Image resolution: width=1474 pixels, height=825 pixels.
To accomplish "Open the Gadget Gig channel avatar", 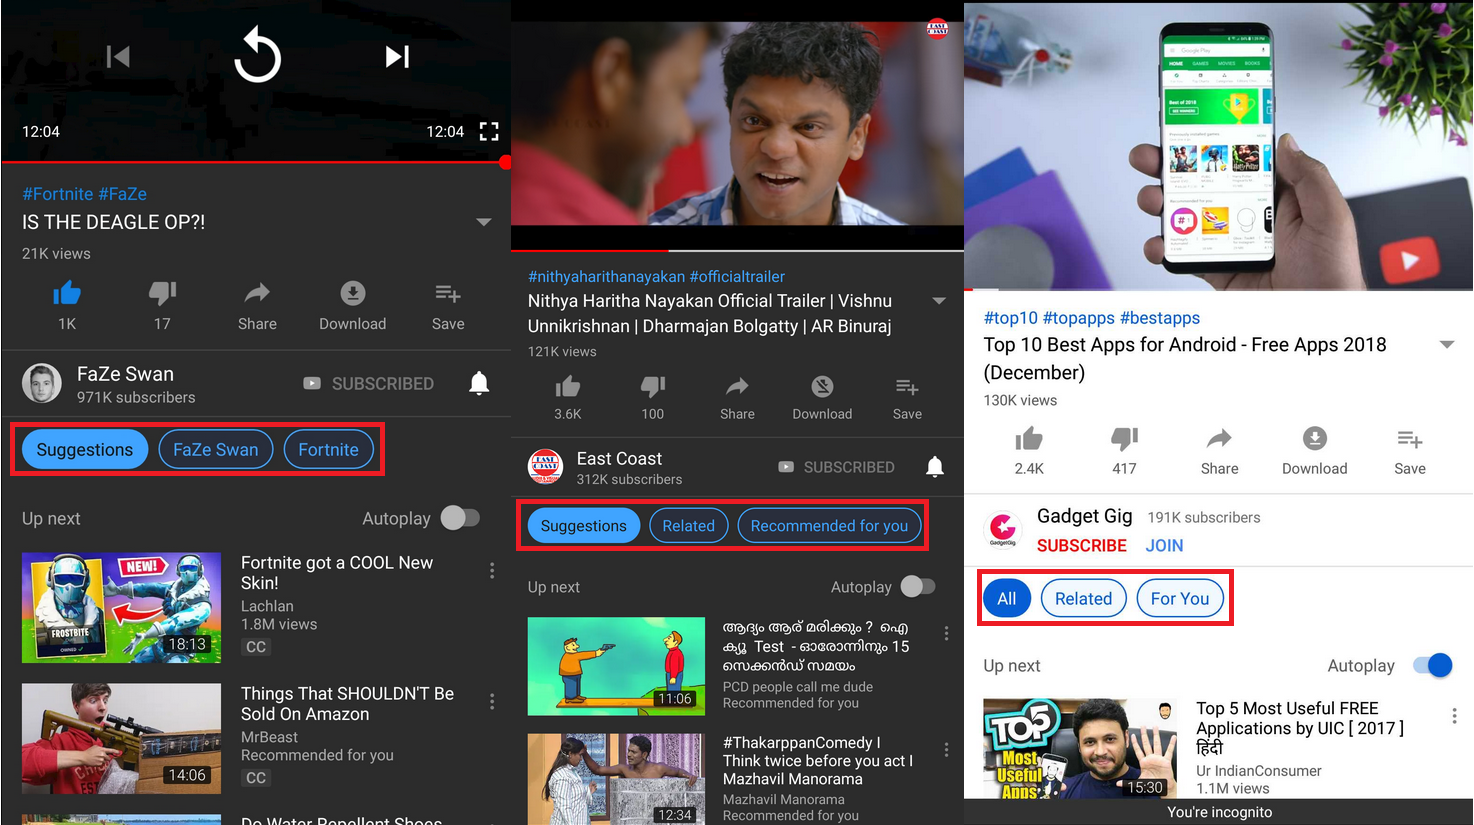I will pos(1003,528).
